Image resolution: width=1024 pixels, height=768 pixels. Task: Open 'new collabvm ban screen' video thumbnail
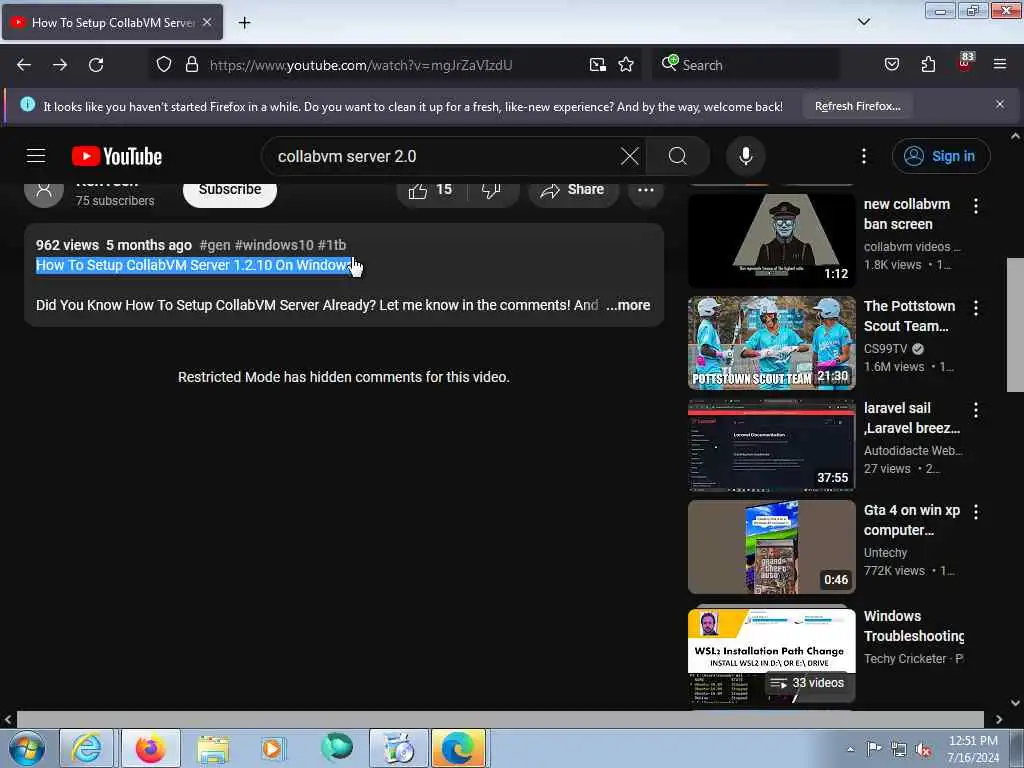click(771, 240)
